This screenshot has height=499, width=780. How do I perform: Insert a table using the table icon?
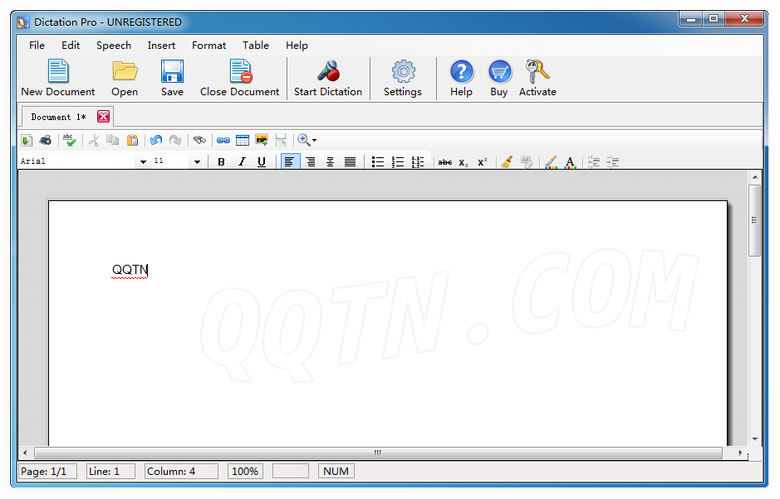(x=242, y=141)
